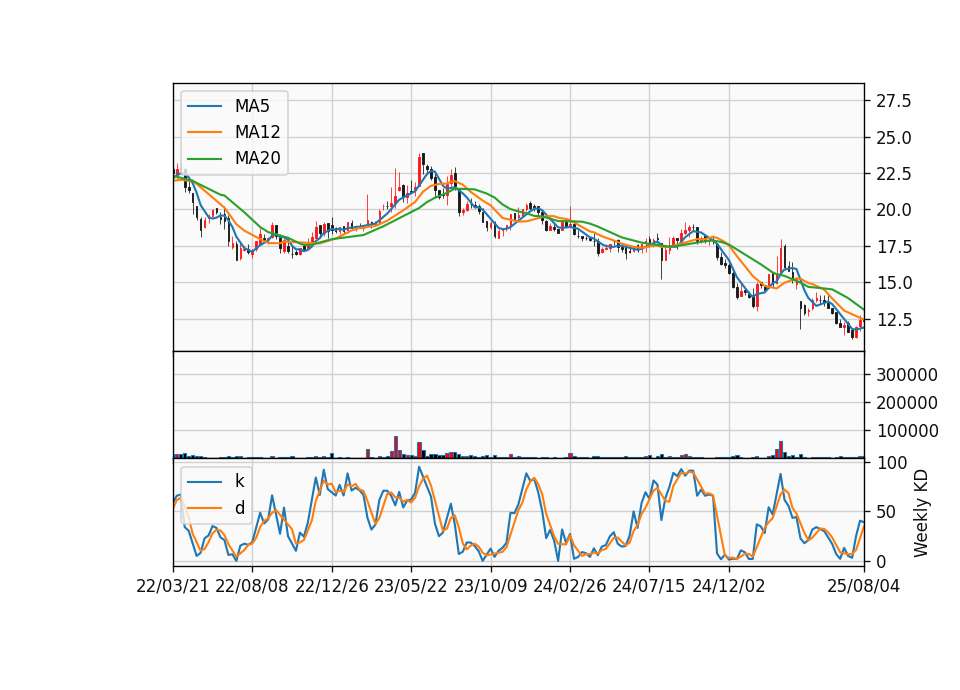Click the d legend label in KD panel
960x690 pixels.
pos(239,508)
